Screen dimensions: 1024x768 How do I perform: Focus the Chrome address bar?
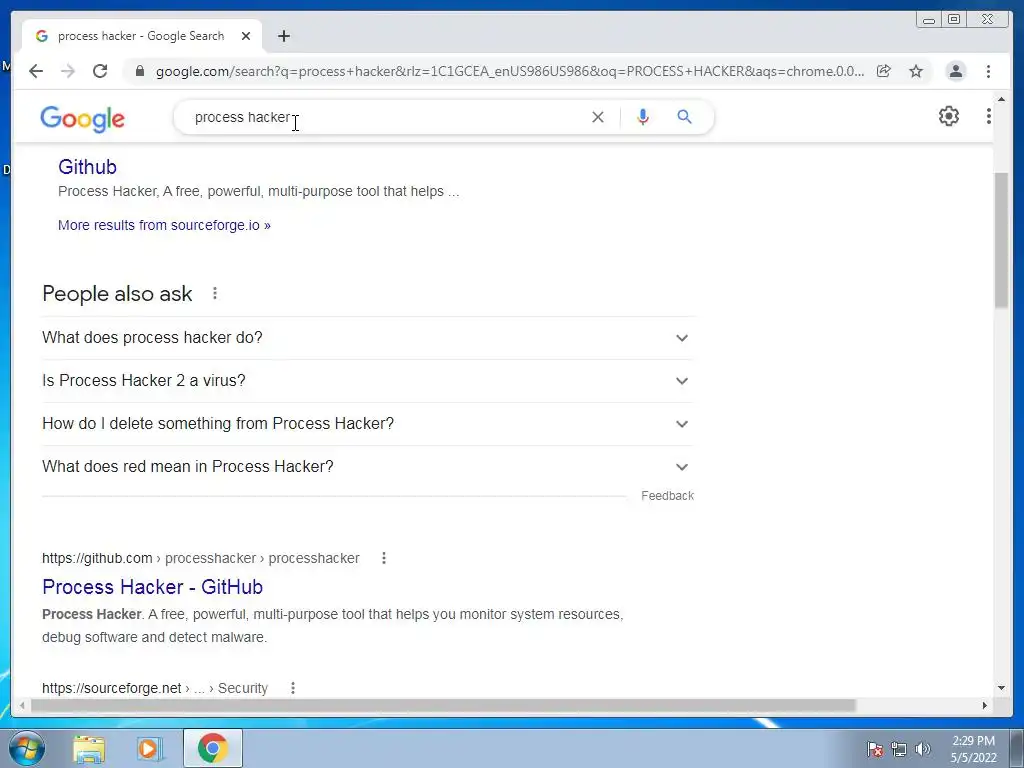tap(509, 71)
